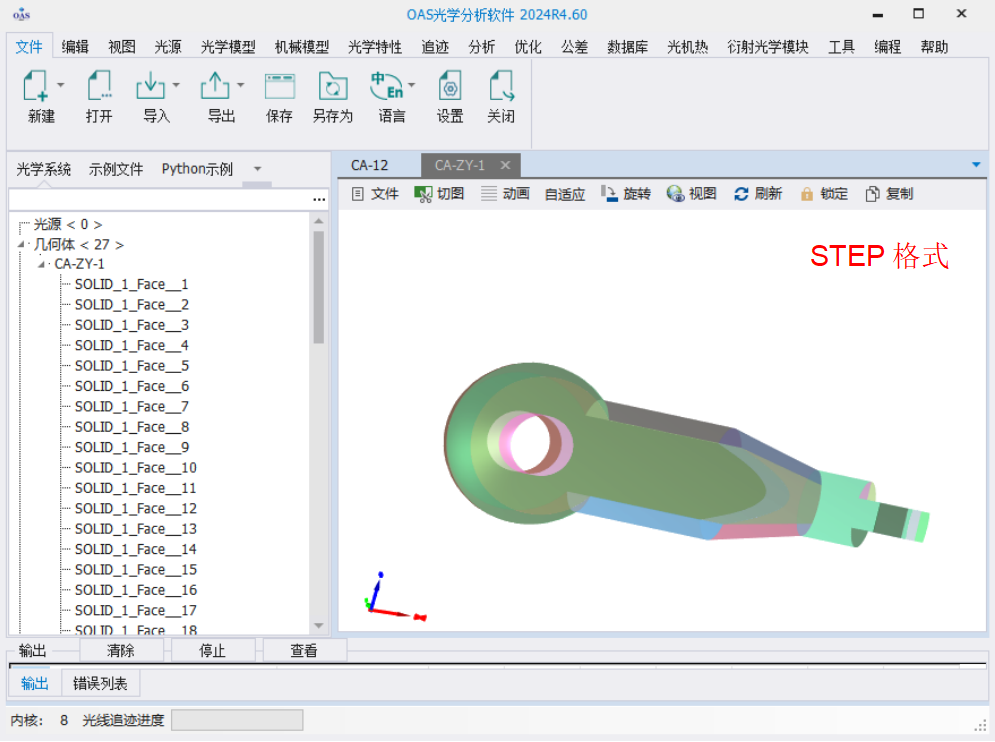This screenshot has width=995, height=742.
Task: Open the 文件 ribbon tab
Action: point(29,47)
